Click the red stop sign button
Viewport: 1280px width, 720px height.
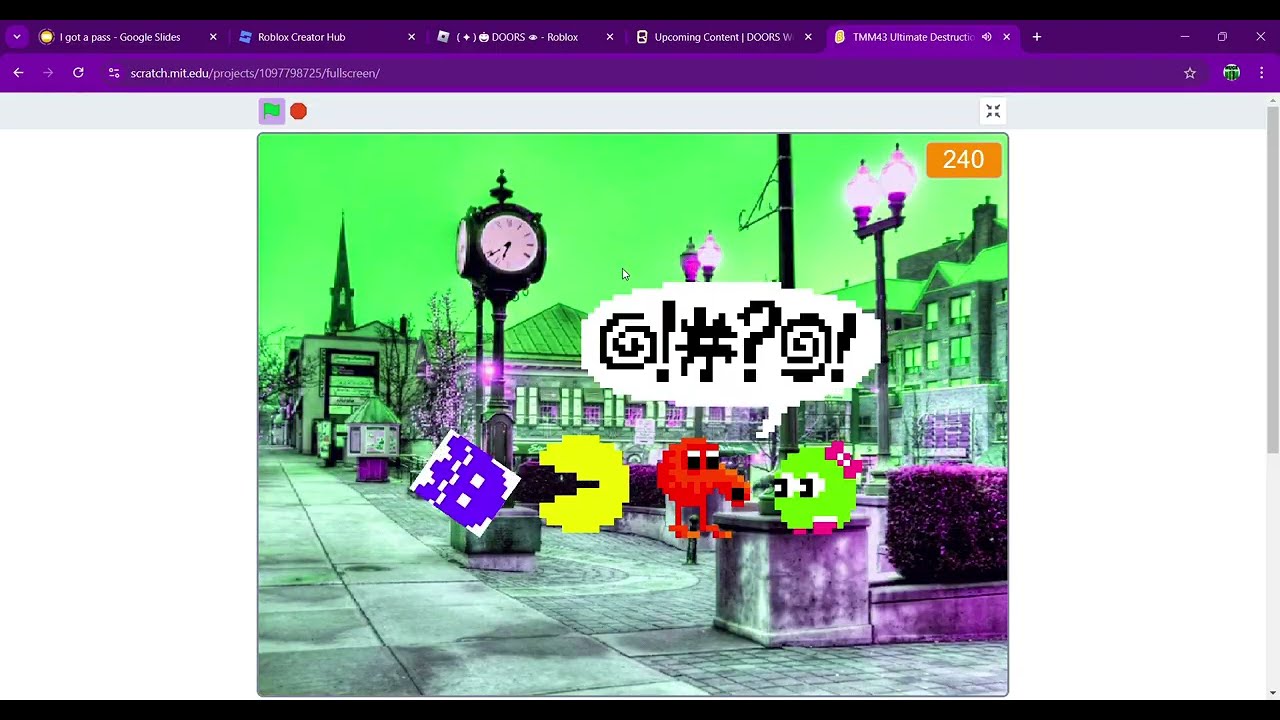pyautogui.click(x=298, y=111)
